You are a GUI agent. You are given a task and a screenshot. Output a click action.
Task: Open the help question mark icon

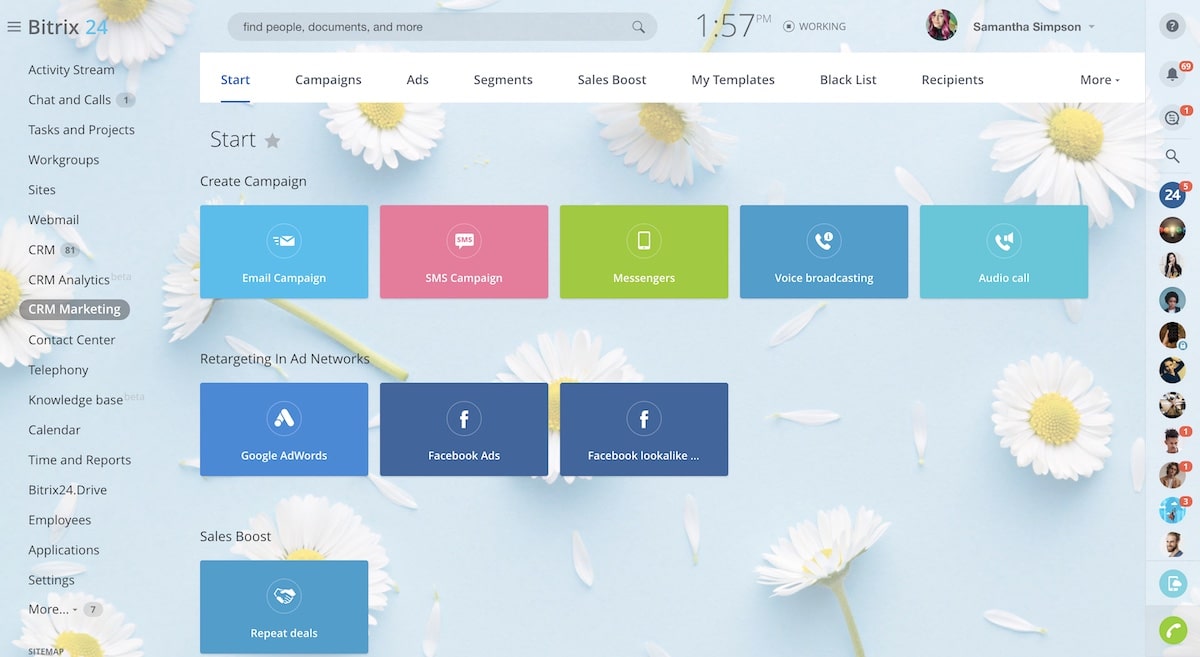coord(1172,27)
